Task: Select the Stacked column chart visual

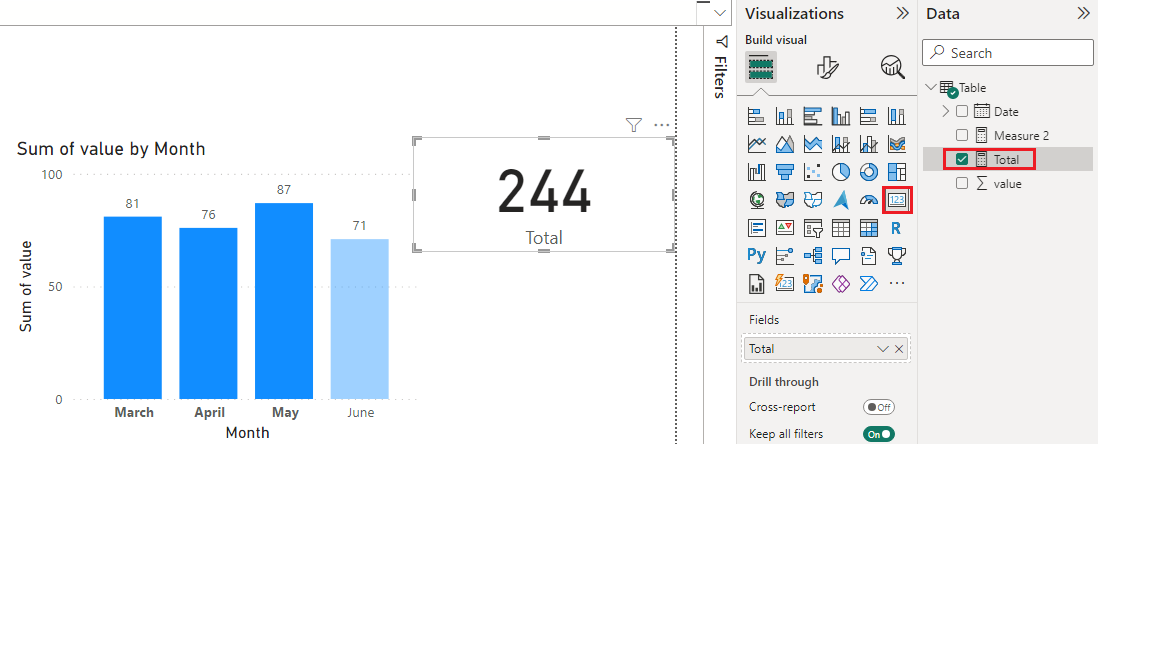Action: pyautogui.click(x=785, y=116)
